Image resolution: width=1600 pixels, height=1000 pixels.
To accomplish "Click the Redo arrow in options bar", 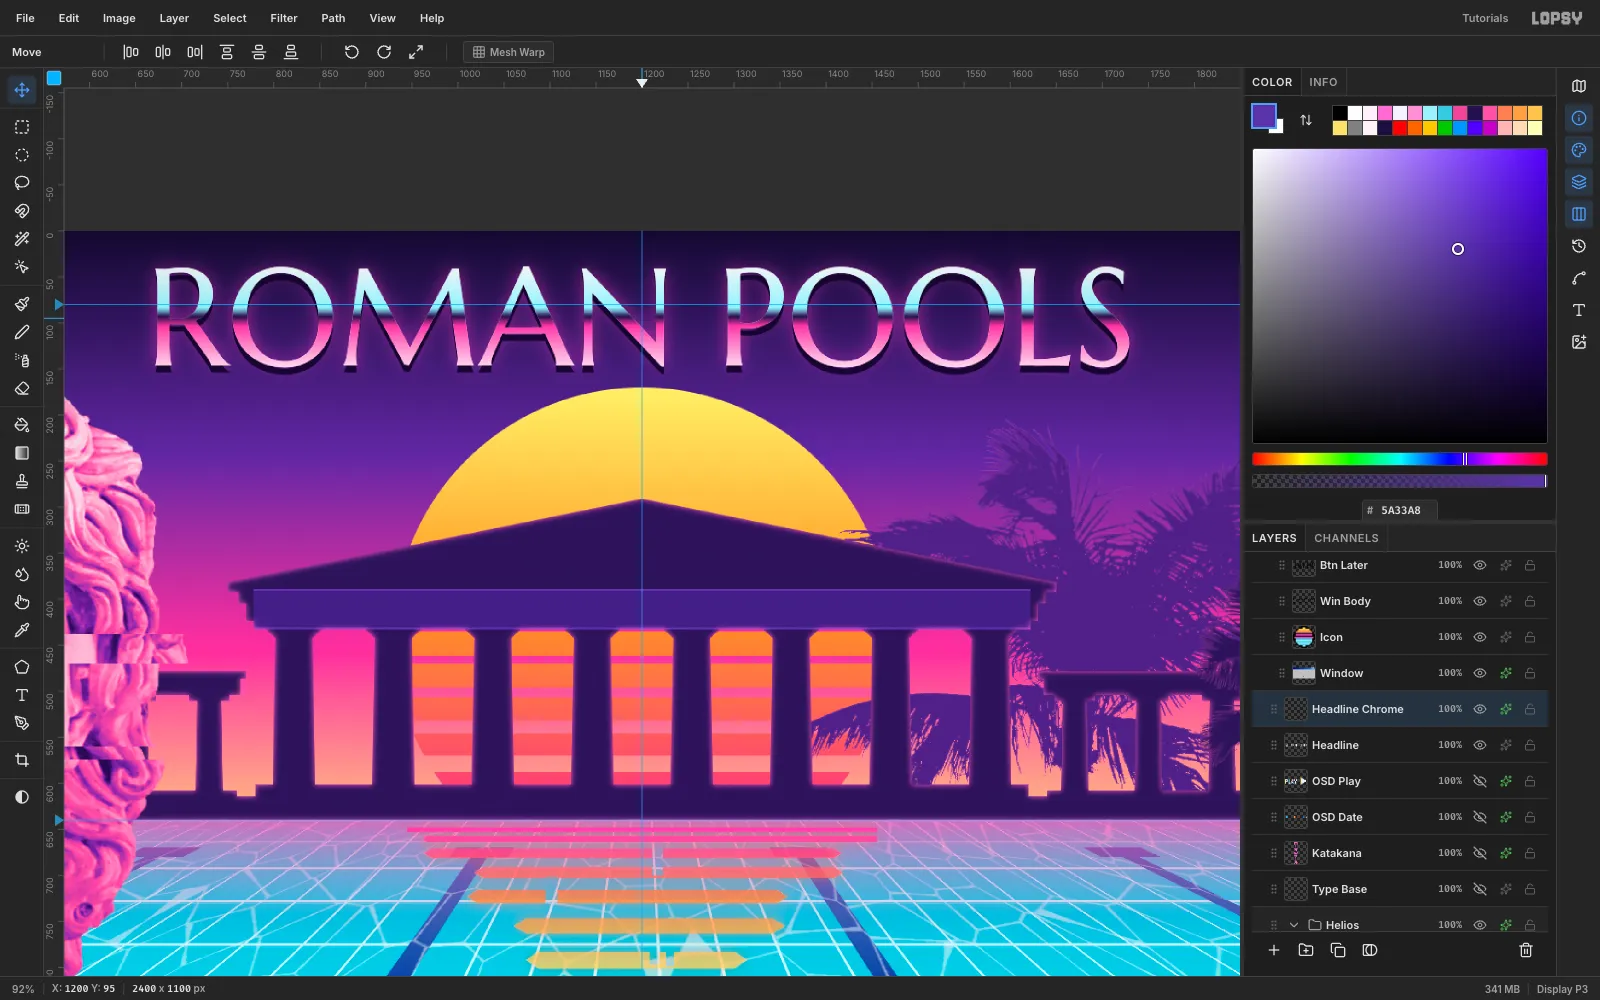I will [x=384, y=52].
